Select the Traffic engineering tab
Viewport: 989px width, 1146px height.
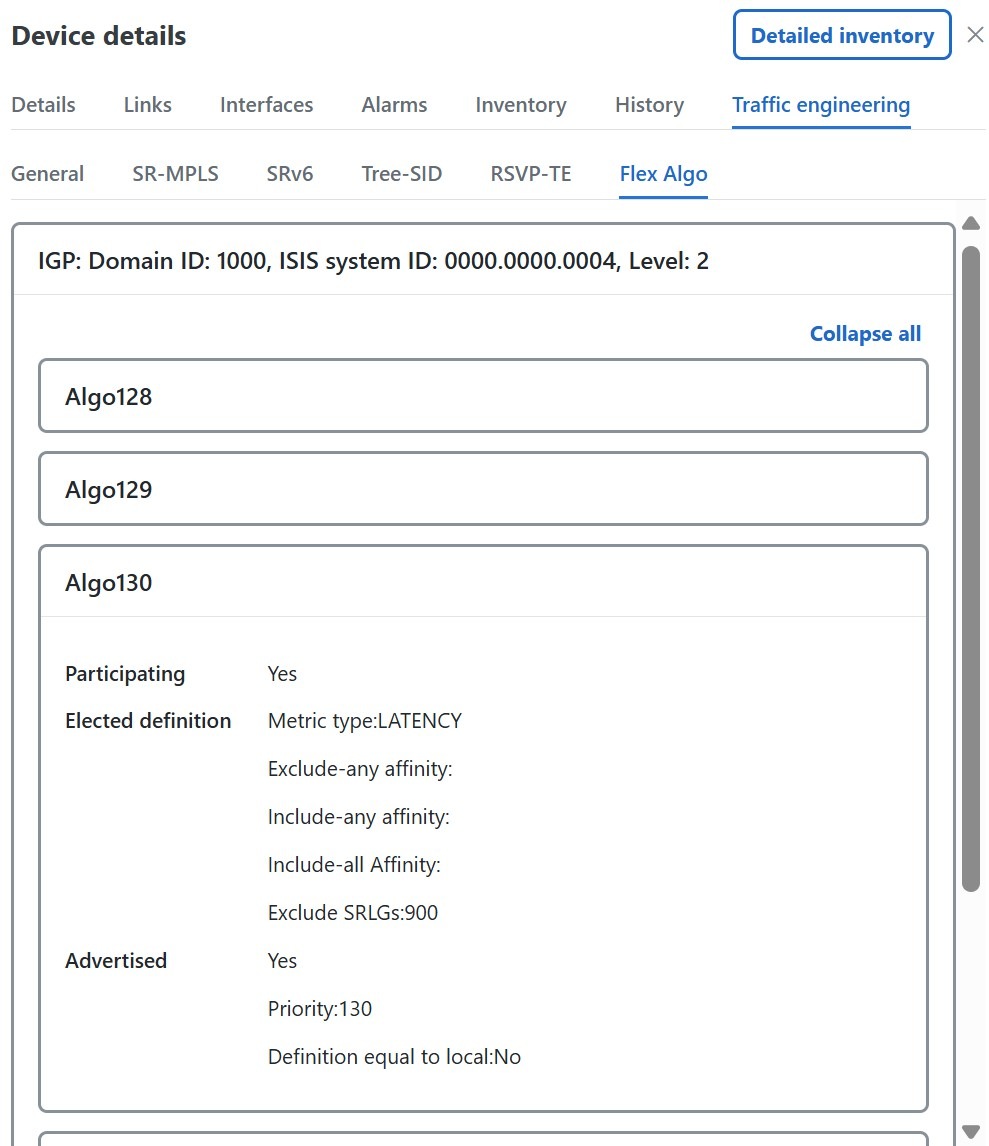pyautogui.click(x=820, y=104)
